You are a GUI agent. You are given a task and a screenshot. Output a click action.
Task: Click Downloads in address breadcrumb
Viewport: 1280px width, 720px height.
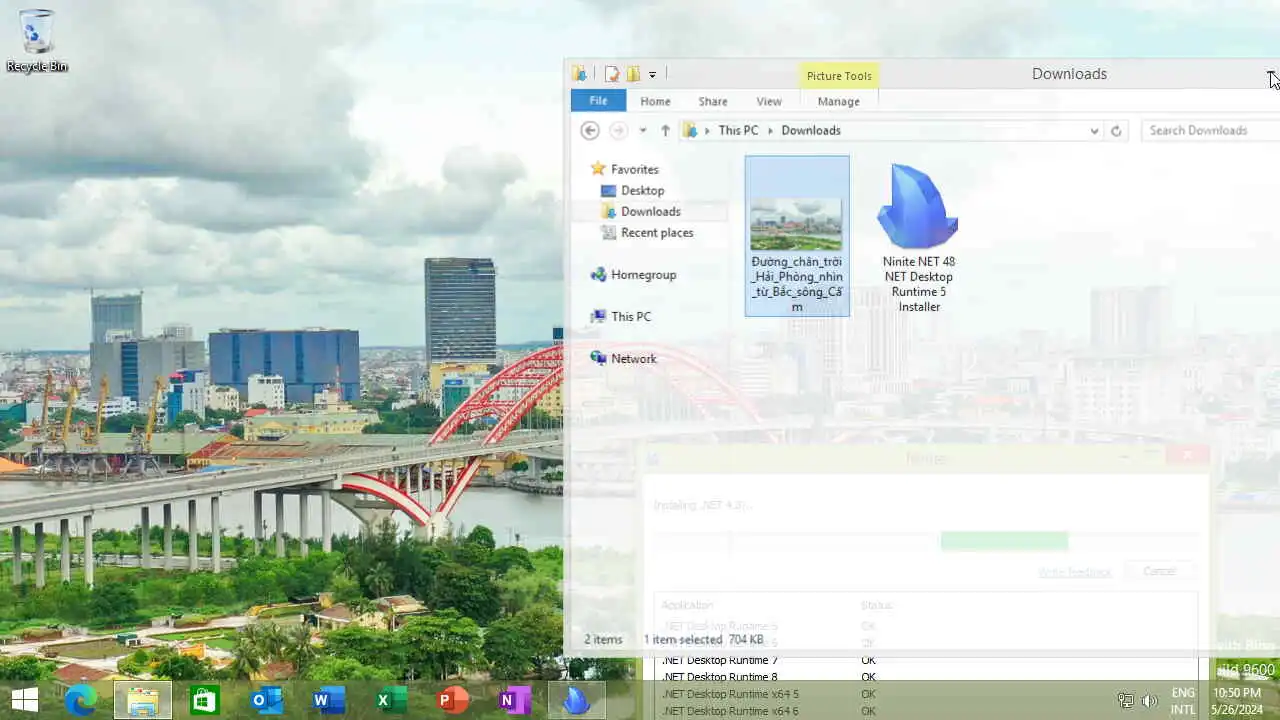coord(811,130)
